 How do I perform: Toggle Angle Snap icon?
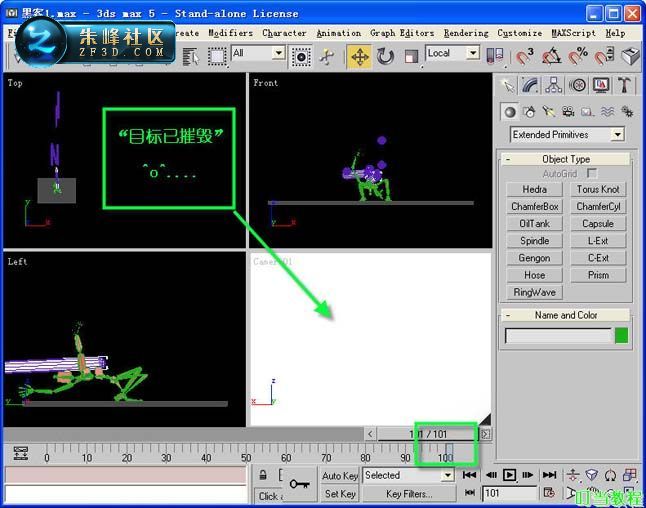point(551,56)
